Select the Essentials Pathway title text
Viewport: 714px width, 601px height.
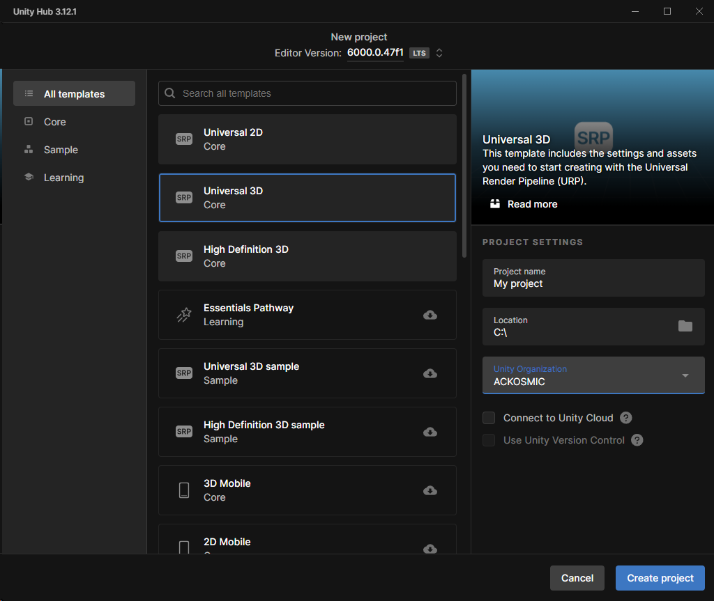pos(248,308)
